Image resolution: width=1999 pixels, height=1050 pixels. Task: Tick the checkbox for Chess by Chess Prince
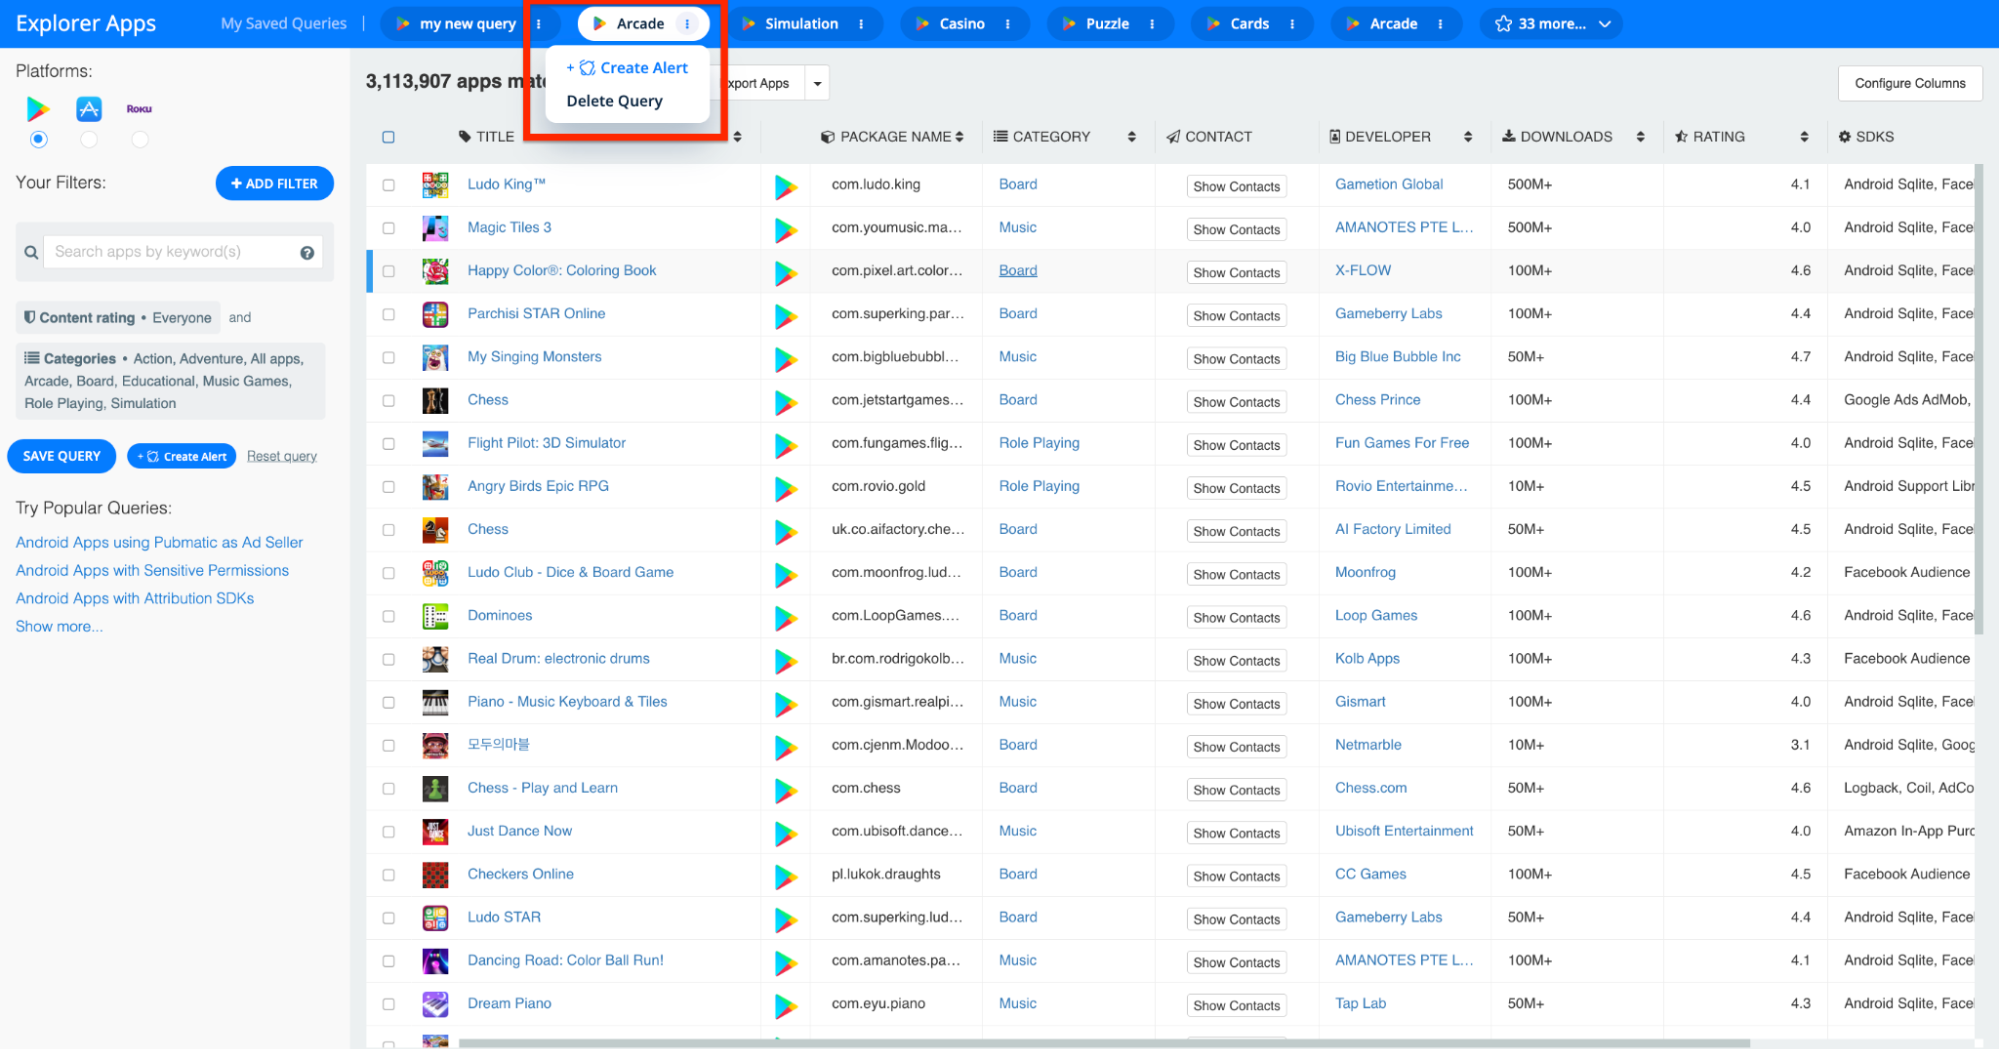[388, 401]
